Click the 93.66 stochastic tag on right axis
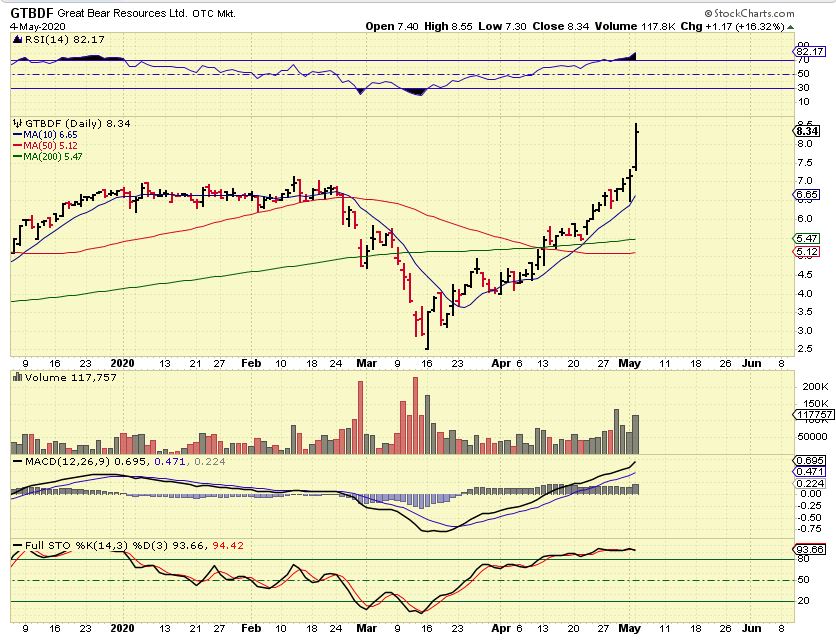The width and height of the screenshot is (836, 641). click(809, 549)
